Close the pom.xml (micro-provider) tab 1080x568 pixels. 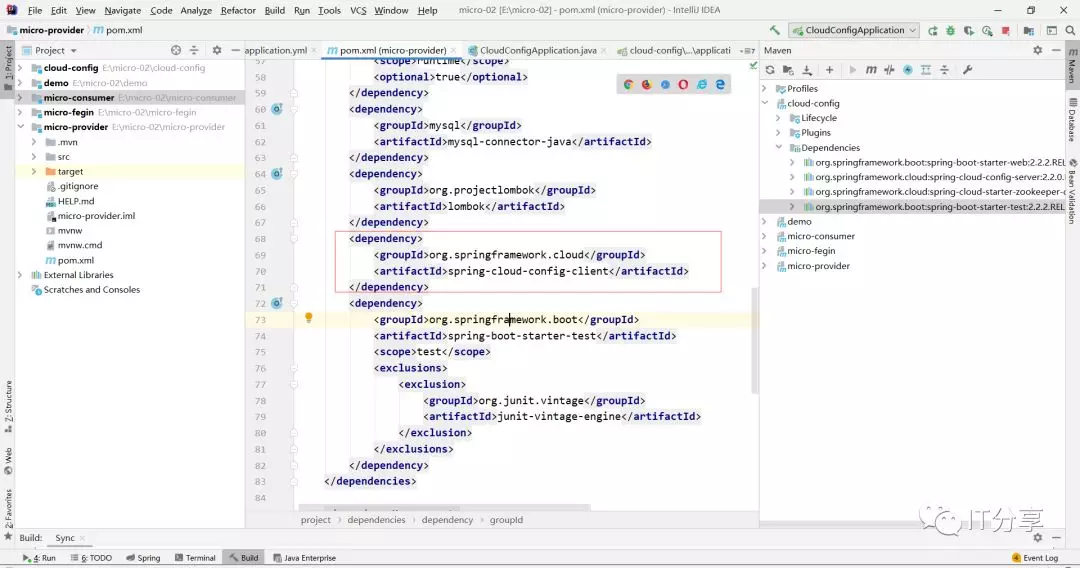(x=453, y=50)
